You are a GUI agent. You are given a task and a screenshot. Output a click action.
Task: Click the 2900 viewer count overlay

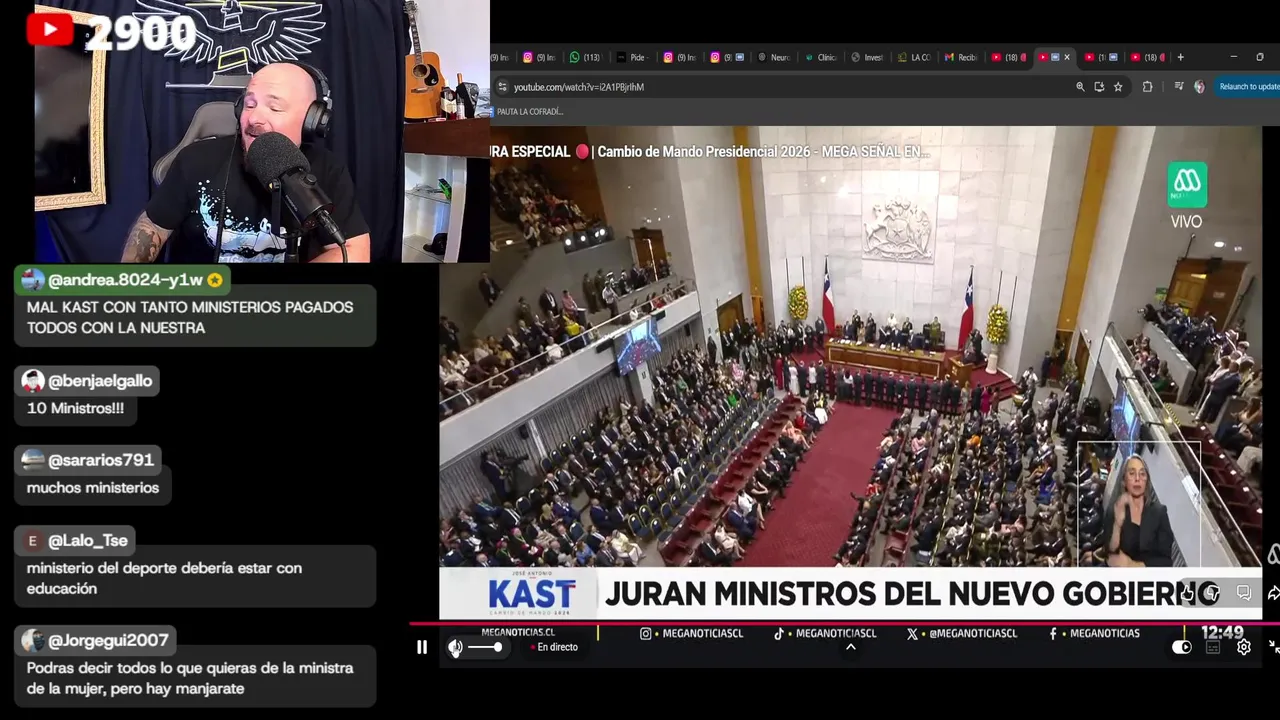140,34
